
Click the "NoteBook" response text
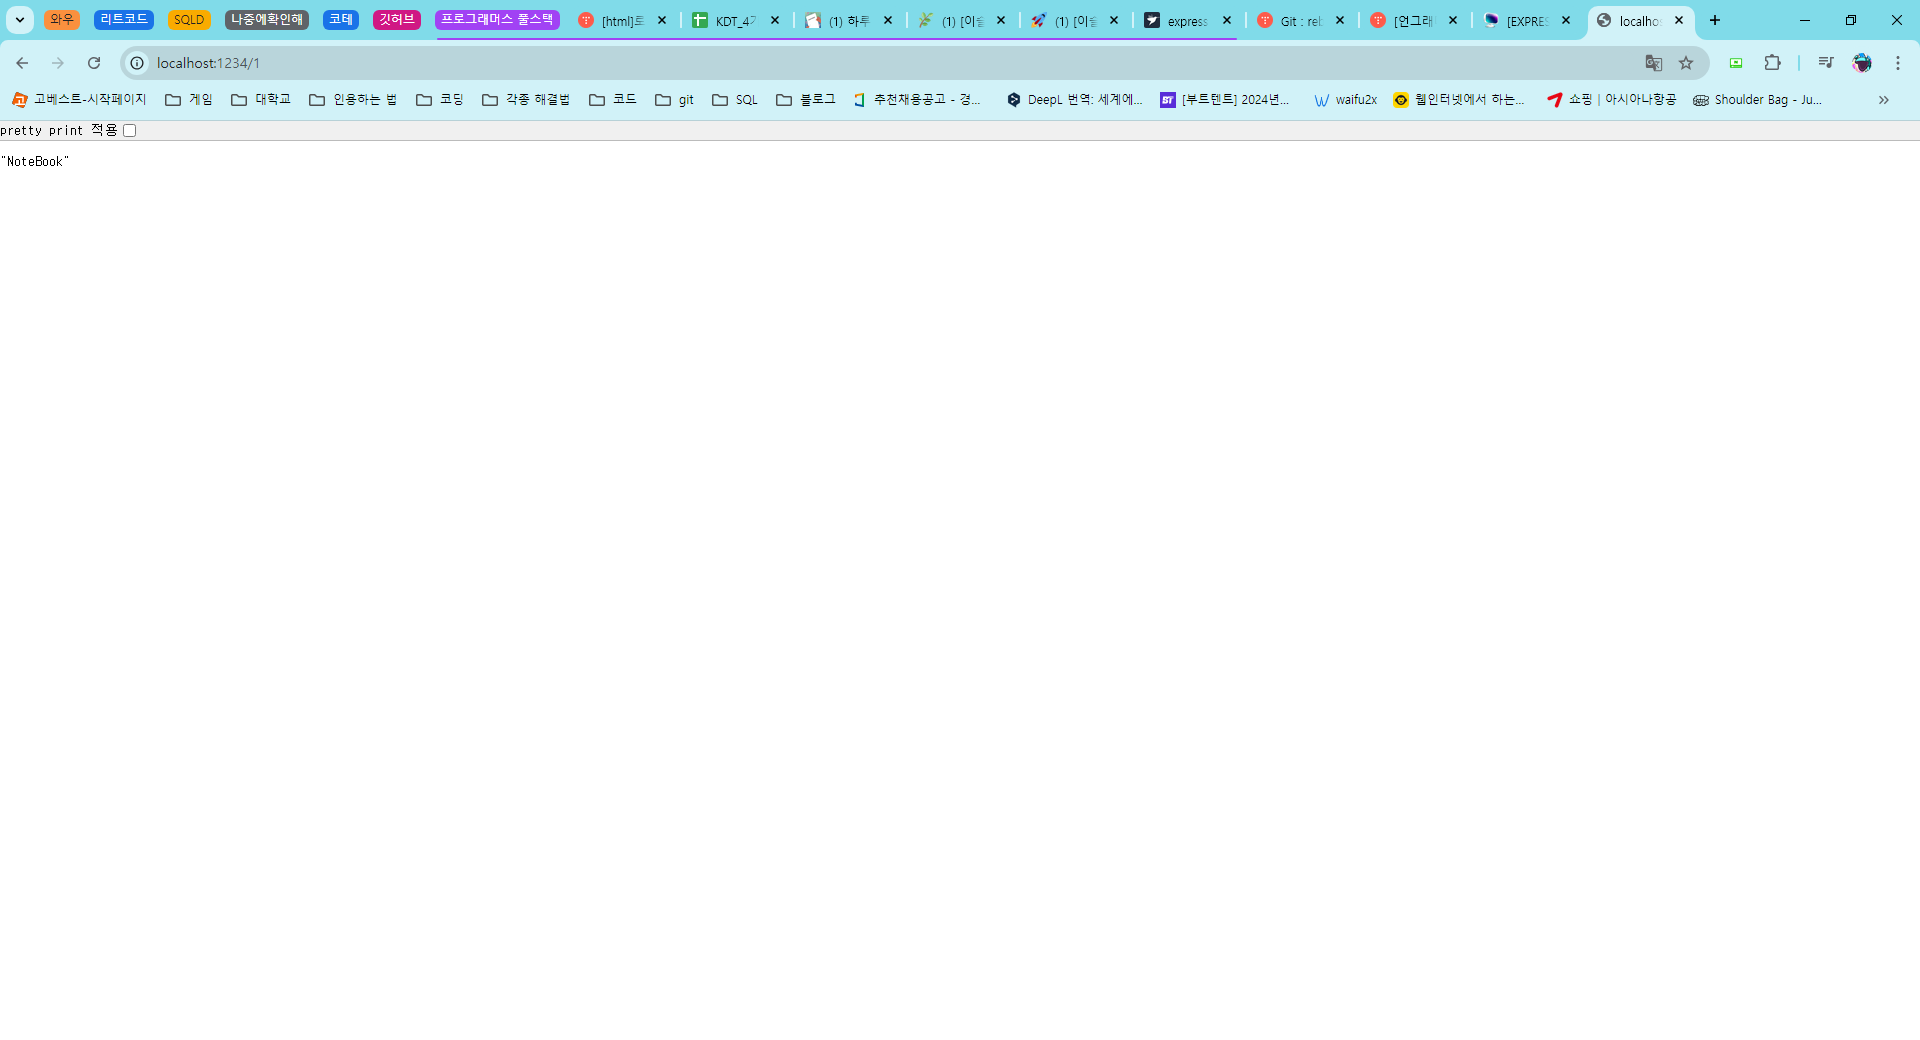(x=35, y=162)
